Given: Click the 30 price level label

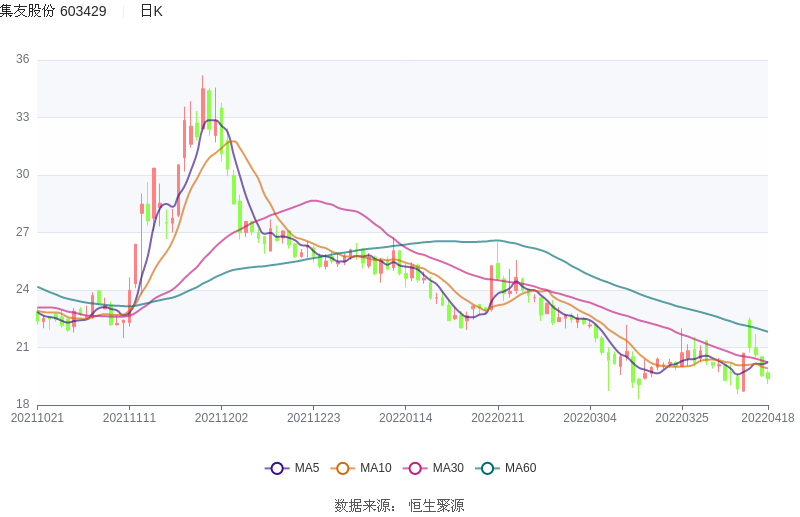Looking at the screenshot, I should (22, 175).
